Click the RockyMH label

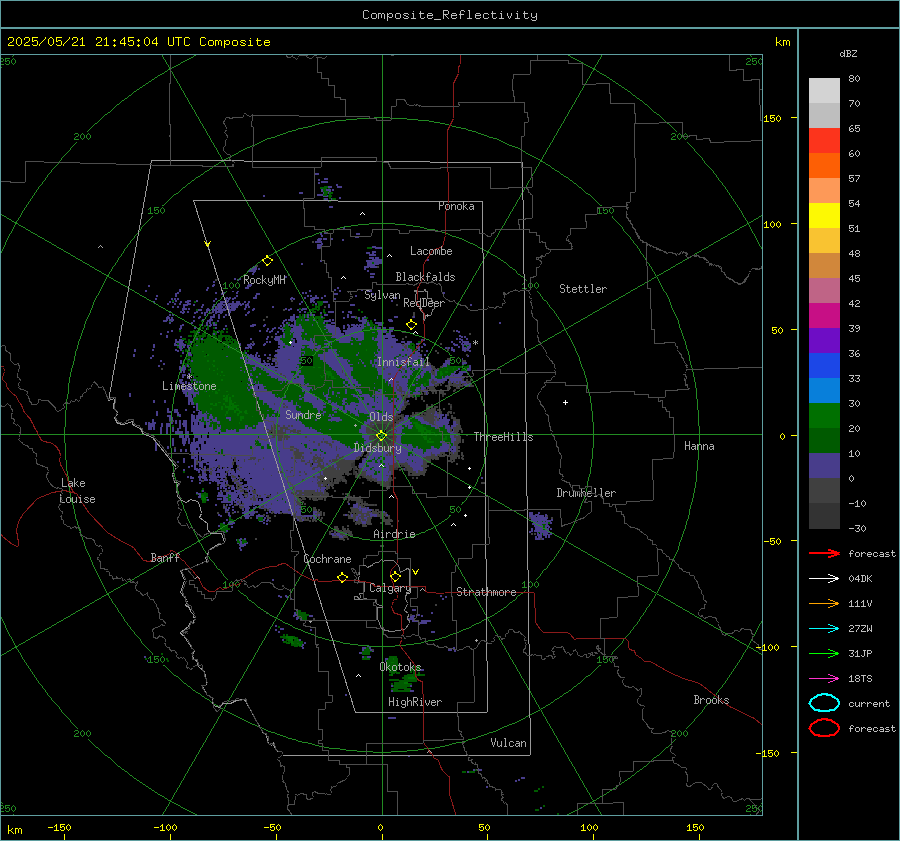[x=264, y=280]
